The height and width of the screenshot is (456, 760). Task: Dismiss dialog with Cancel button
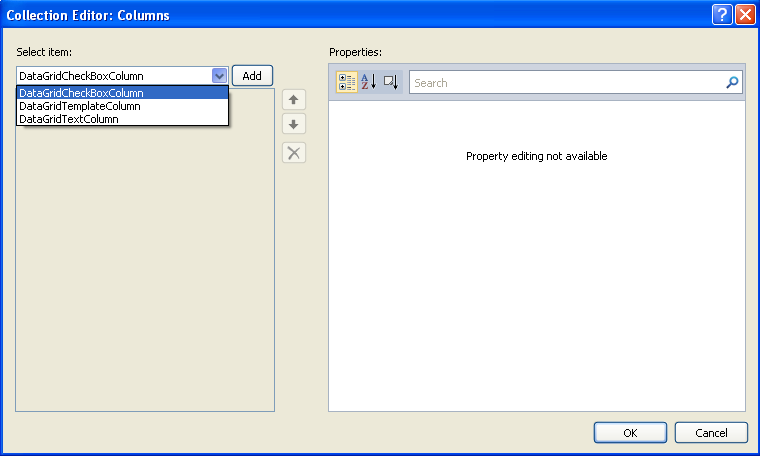click(711, 433)
